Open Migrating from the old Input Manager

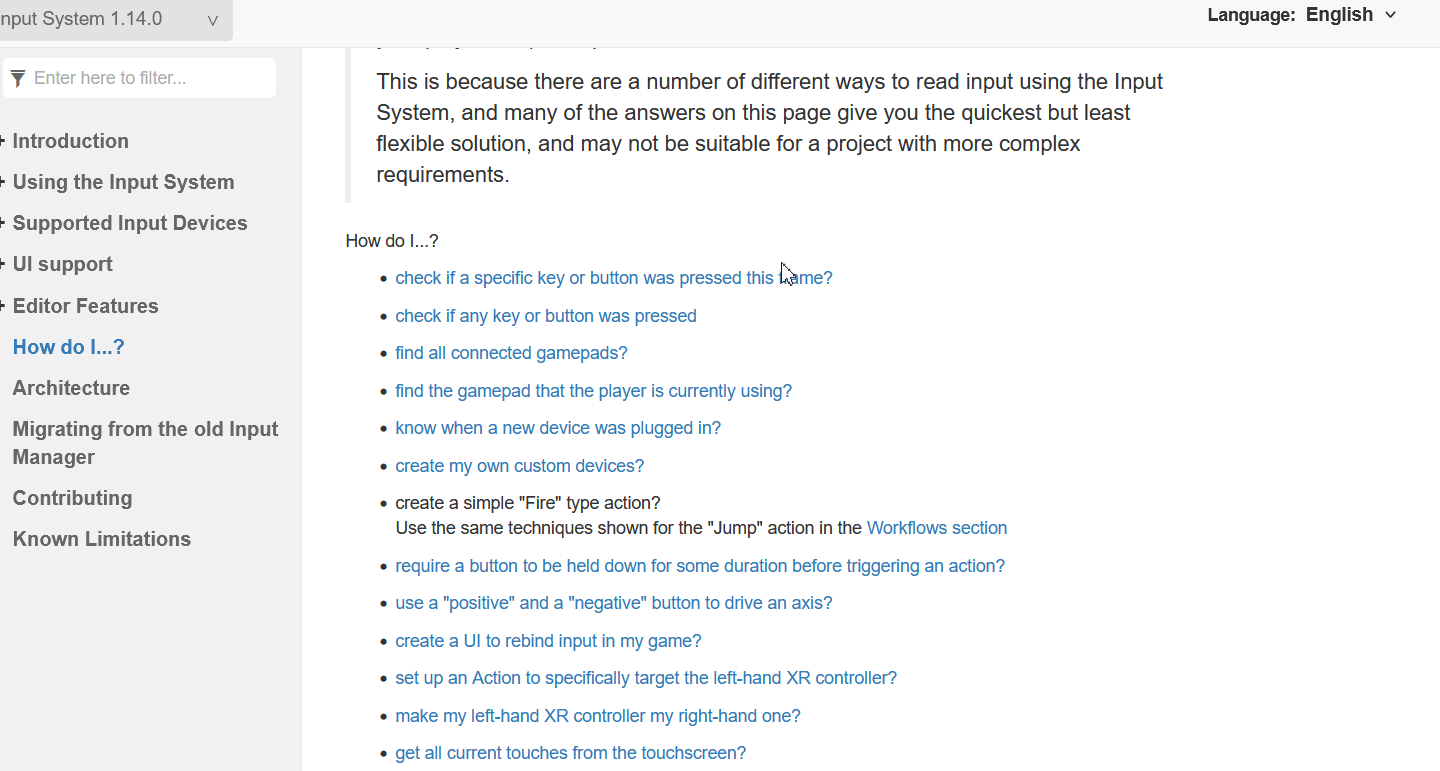145,443
